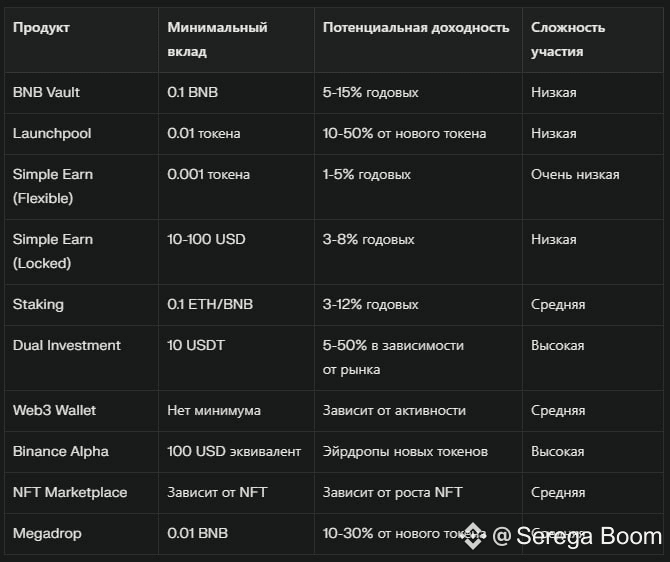
Task: Click the Serega Boom watermark text
Action: 577,536
